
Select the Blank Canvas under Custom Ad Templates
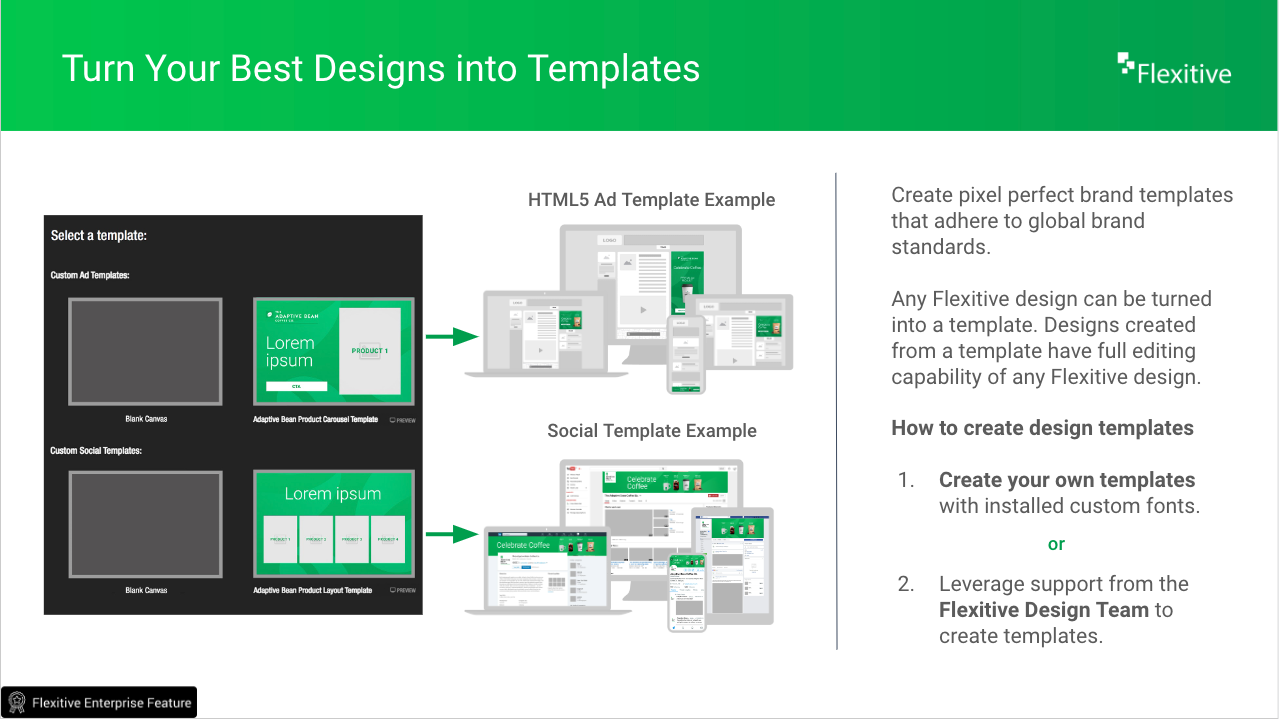point(145,351)
